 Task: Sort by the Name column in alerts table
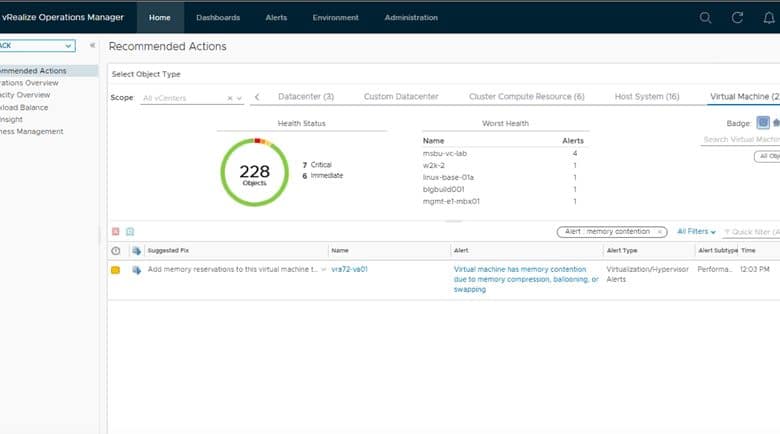[340, 250]
